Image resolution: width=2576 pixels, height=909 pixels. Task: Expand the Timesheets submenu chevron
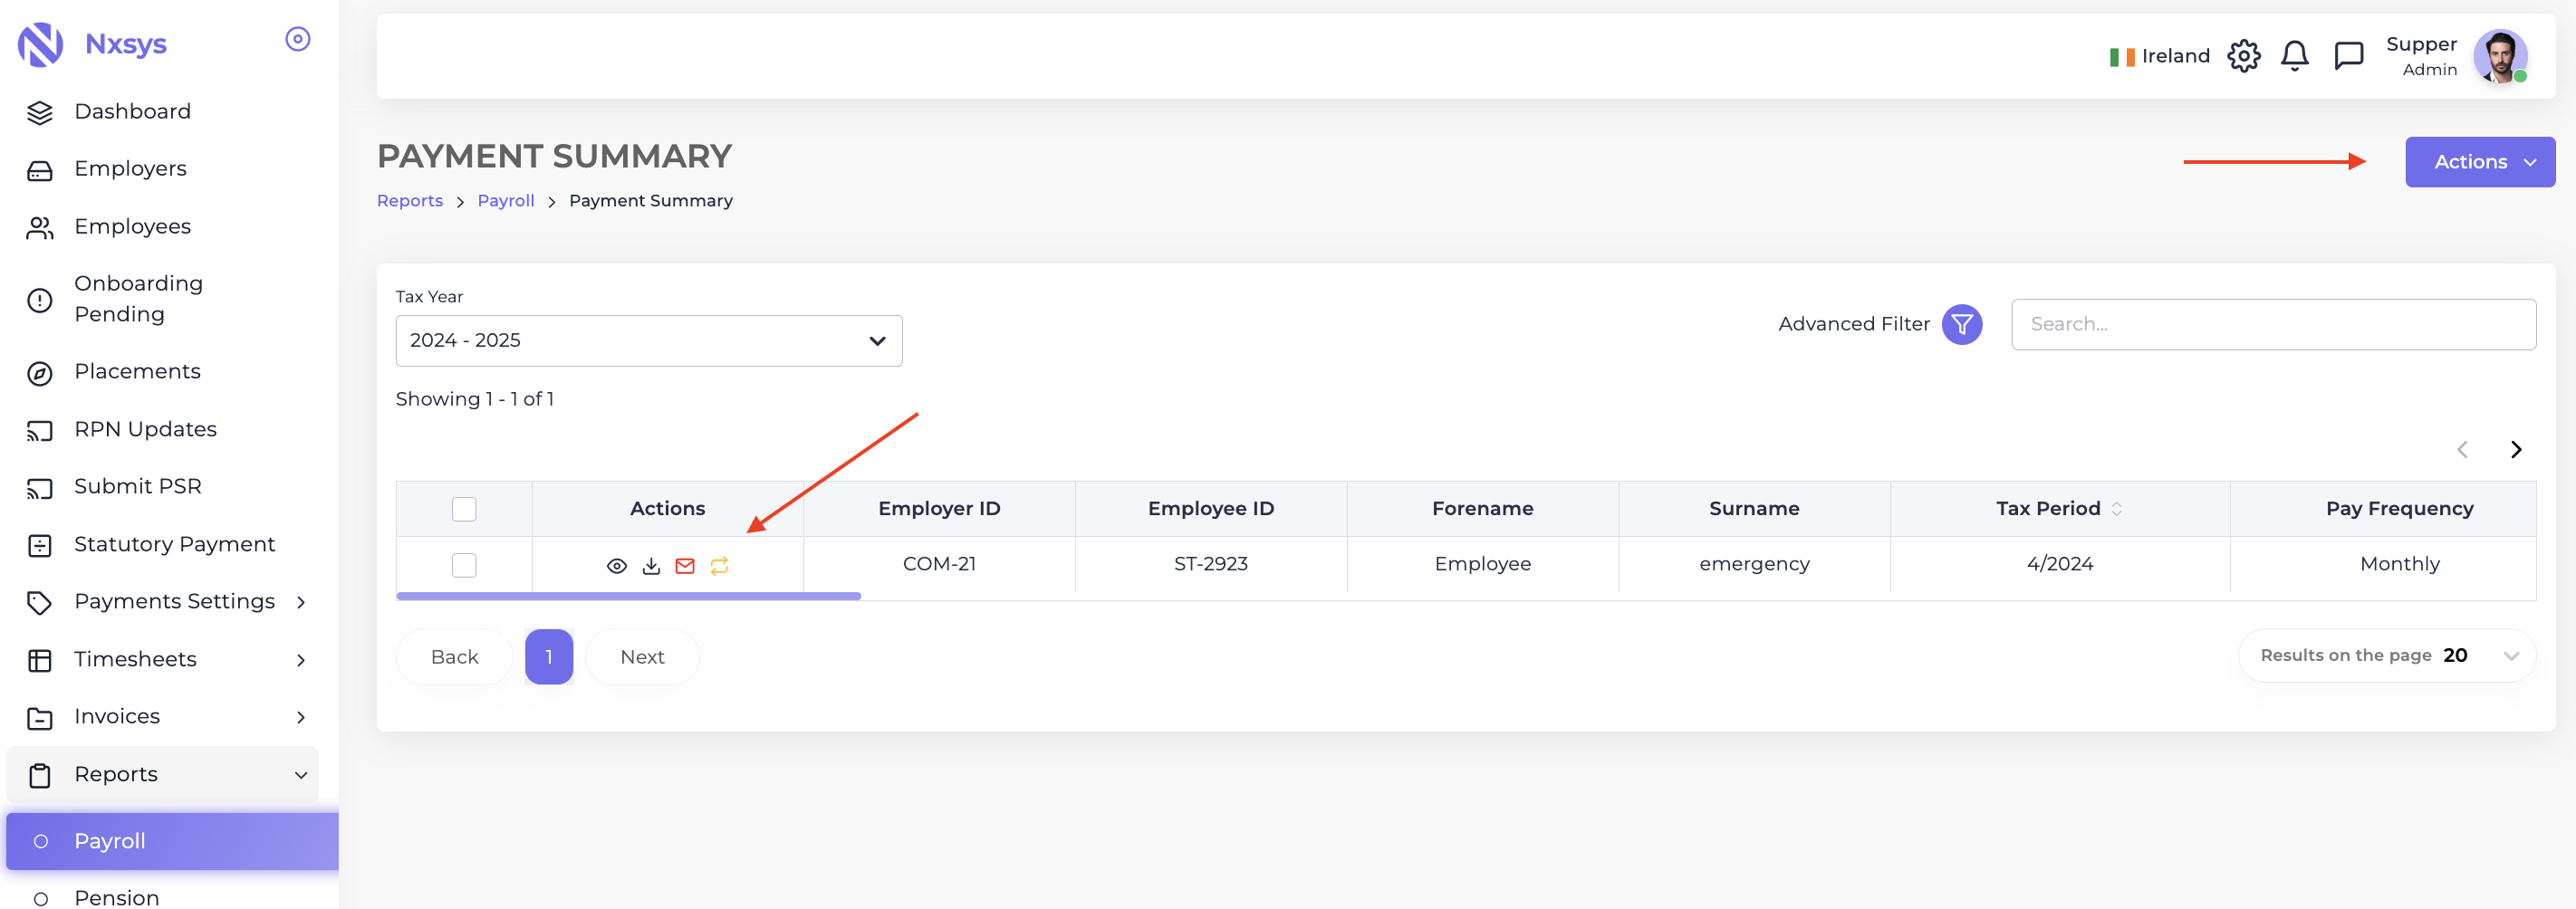[x=301, y=660]
